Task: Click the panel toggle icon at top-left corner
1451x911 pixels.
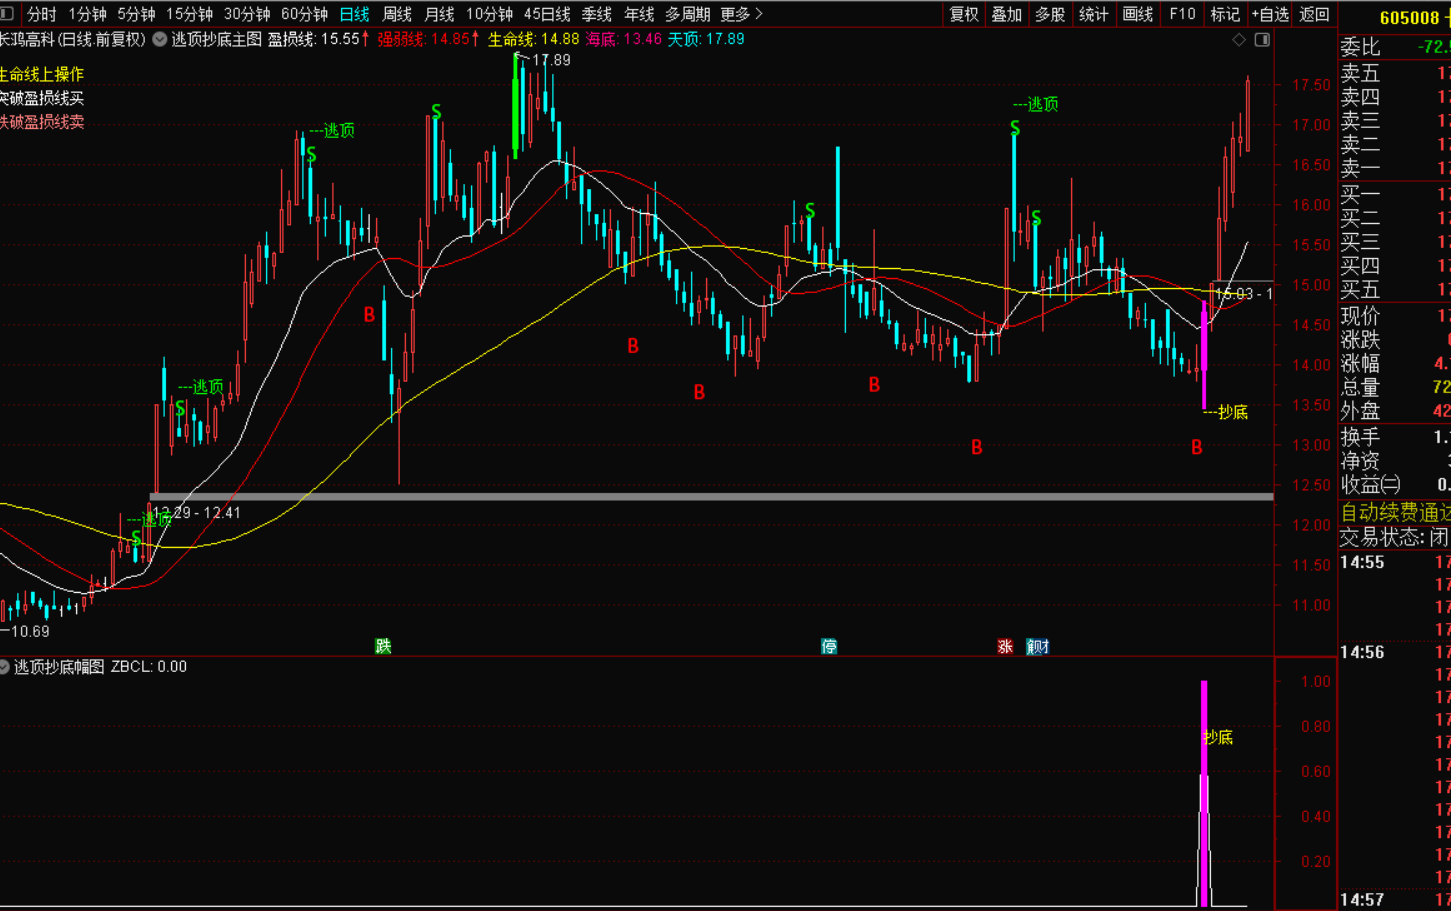Action: tap(7, 14)
